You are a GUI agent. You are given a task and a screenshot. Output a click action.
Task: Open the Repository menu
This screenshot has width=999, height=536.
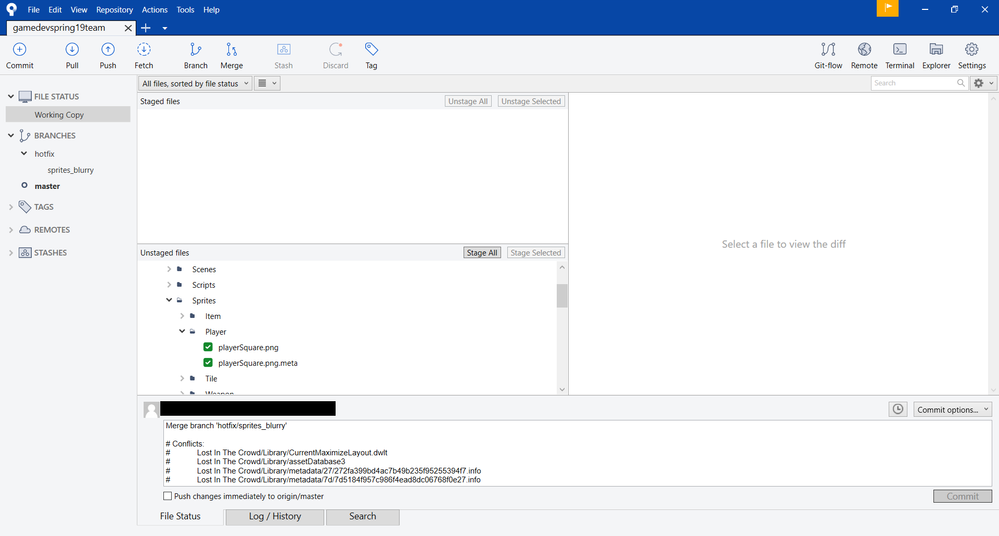click(115, 10)
